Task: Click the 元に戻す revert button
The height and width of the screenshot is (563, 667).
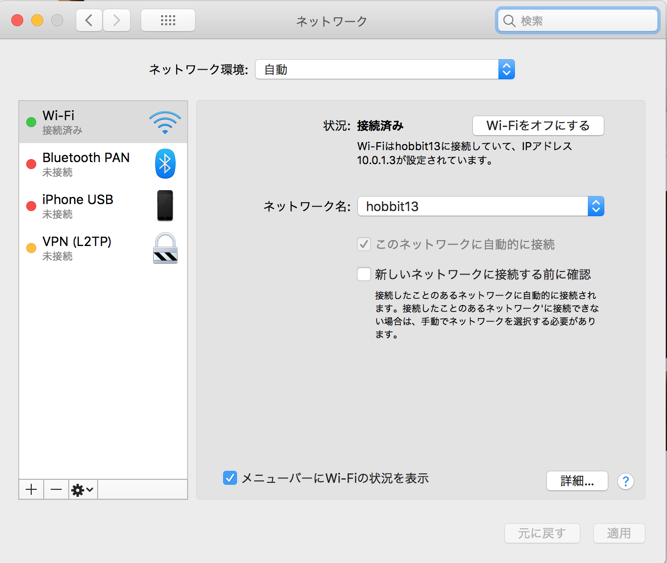Action: (542, 533)
